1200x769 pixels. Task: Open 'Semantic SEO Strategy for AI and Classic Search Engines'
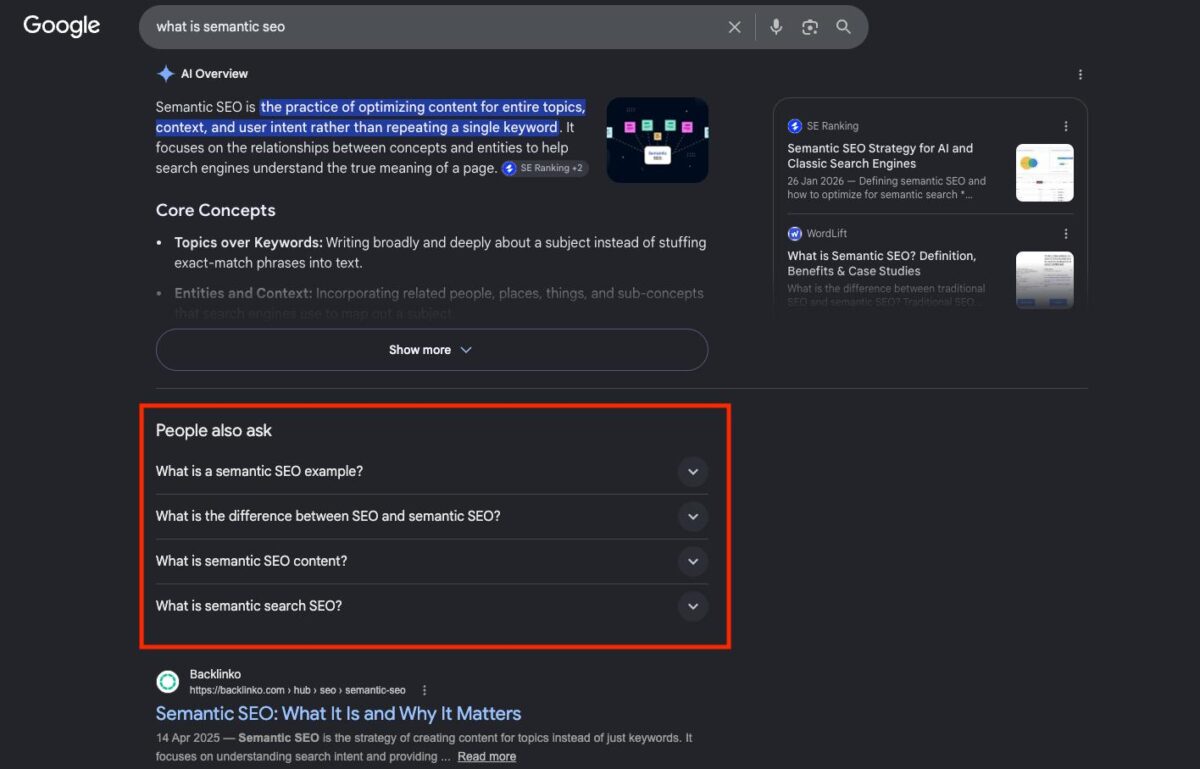coord(880,156)
